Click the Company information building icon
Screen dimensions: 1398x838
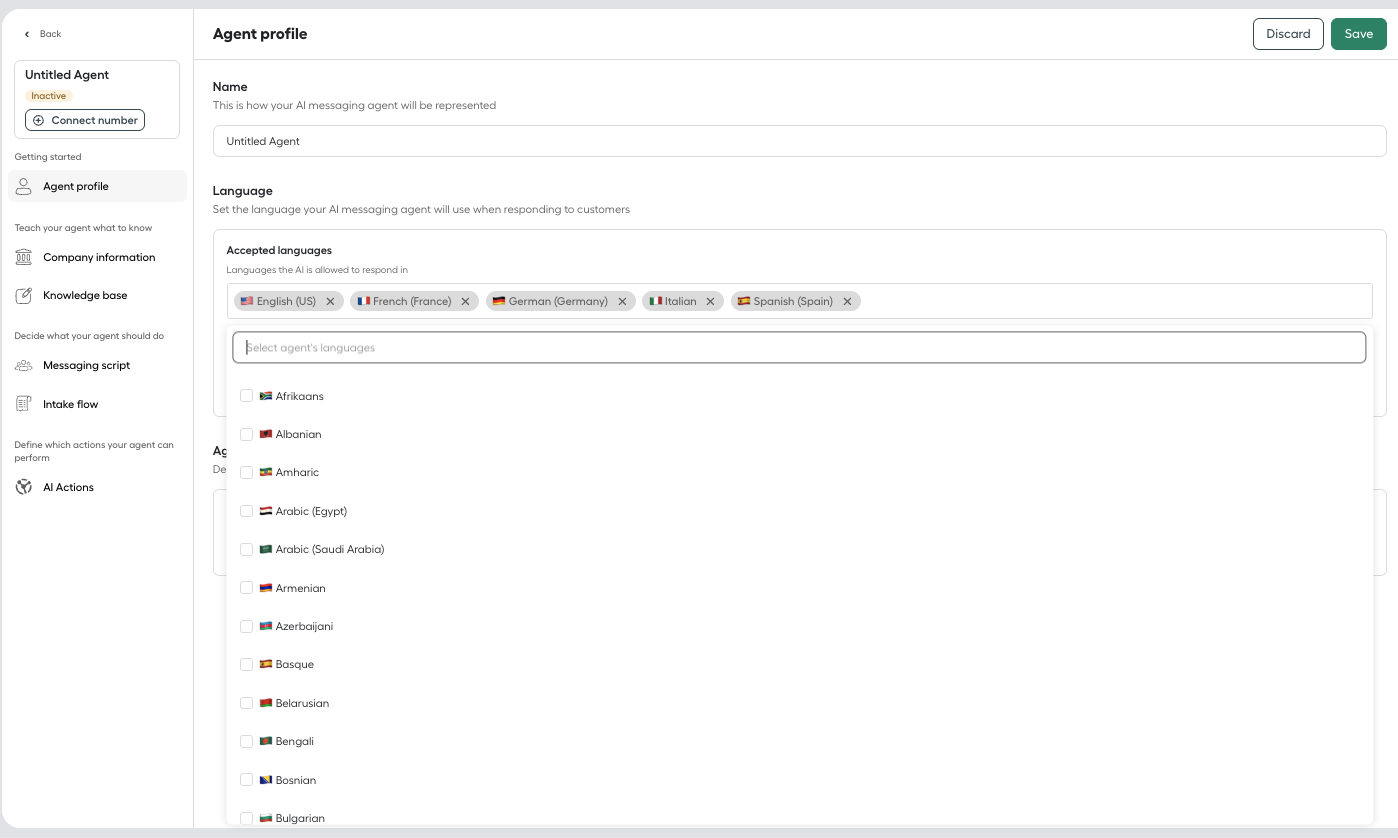(24, 257)
